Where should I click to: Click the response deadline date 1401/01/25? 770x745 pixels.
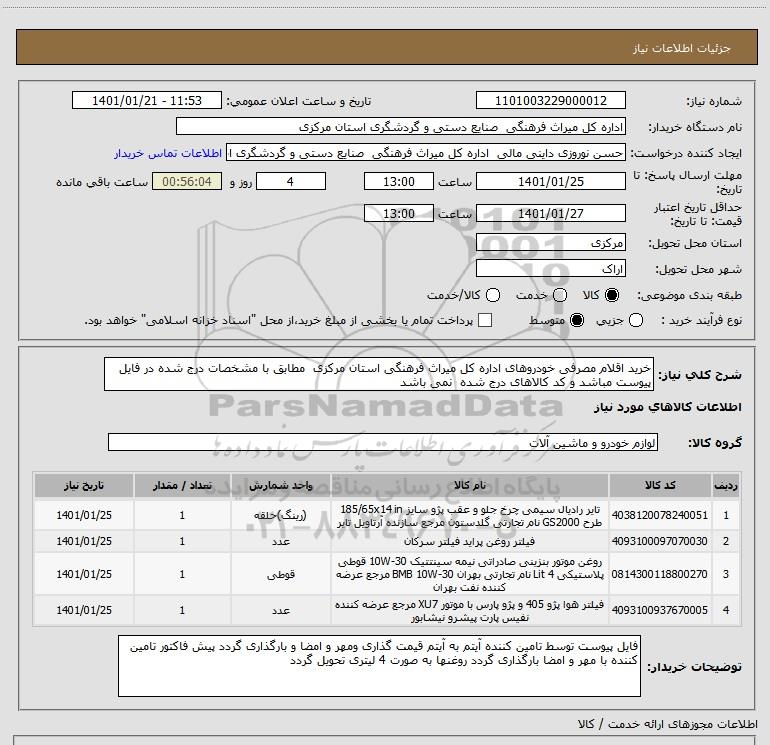[550, 181]
